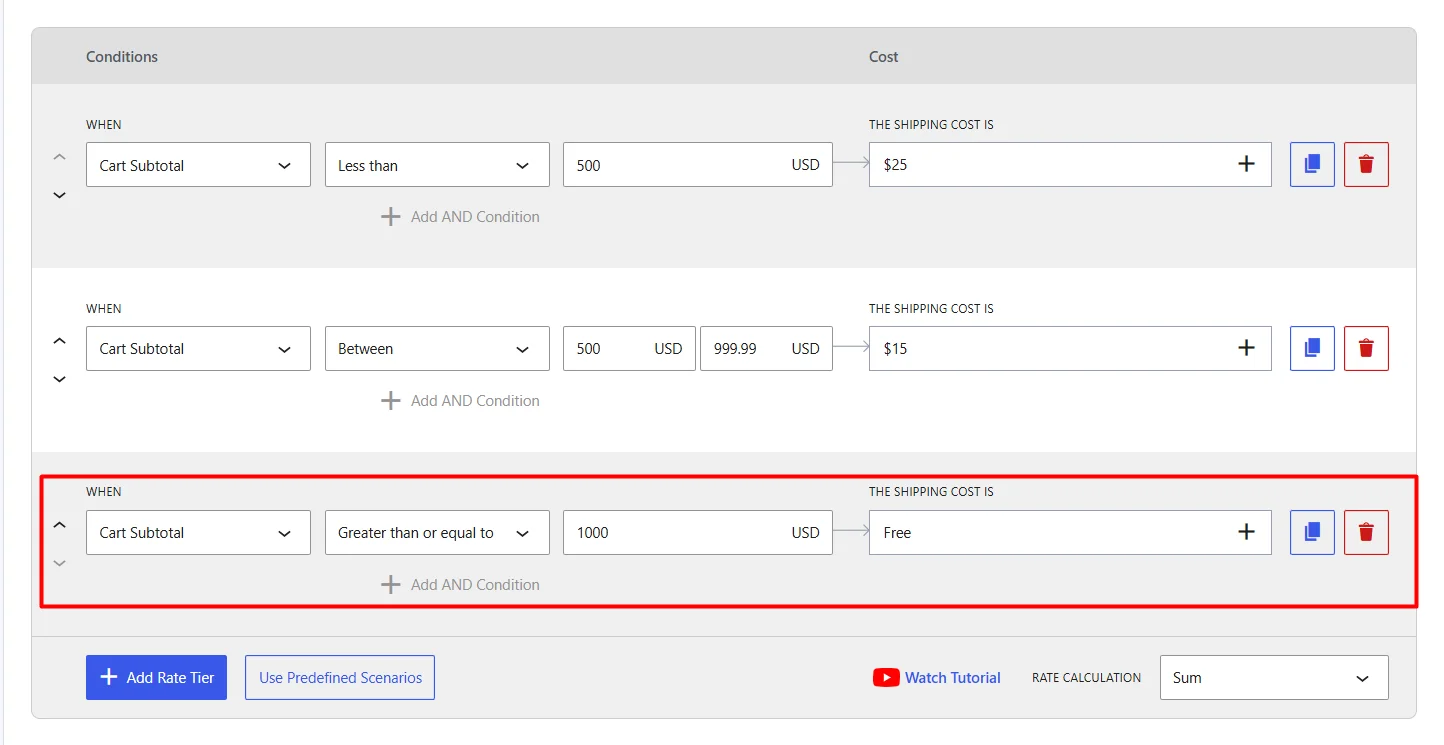
Task: Click Use Predefined Scenarios button
Action: [340, 677]
